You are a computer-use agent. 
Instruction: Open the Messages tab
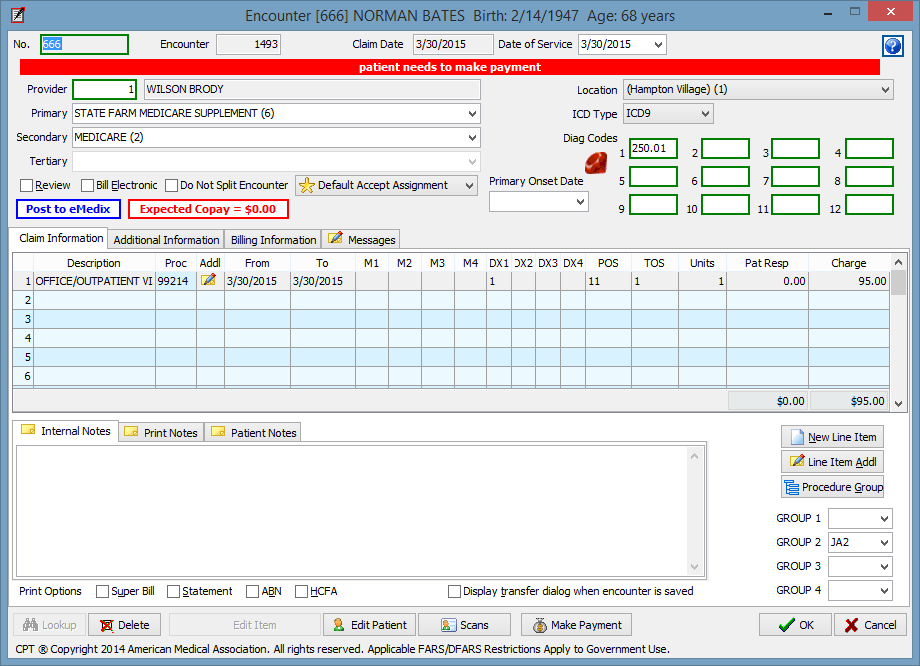point(361,240)
